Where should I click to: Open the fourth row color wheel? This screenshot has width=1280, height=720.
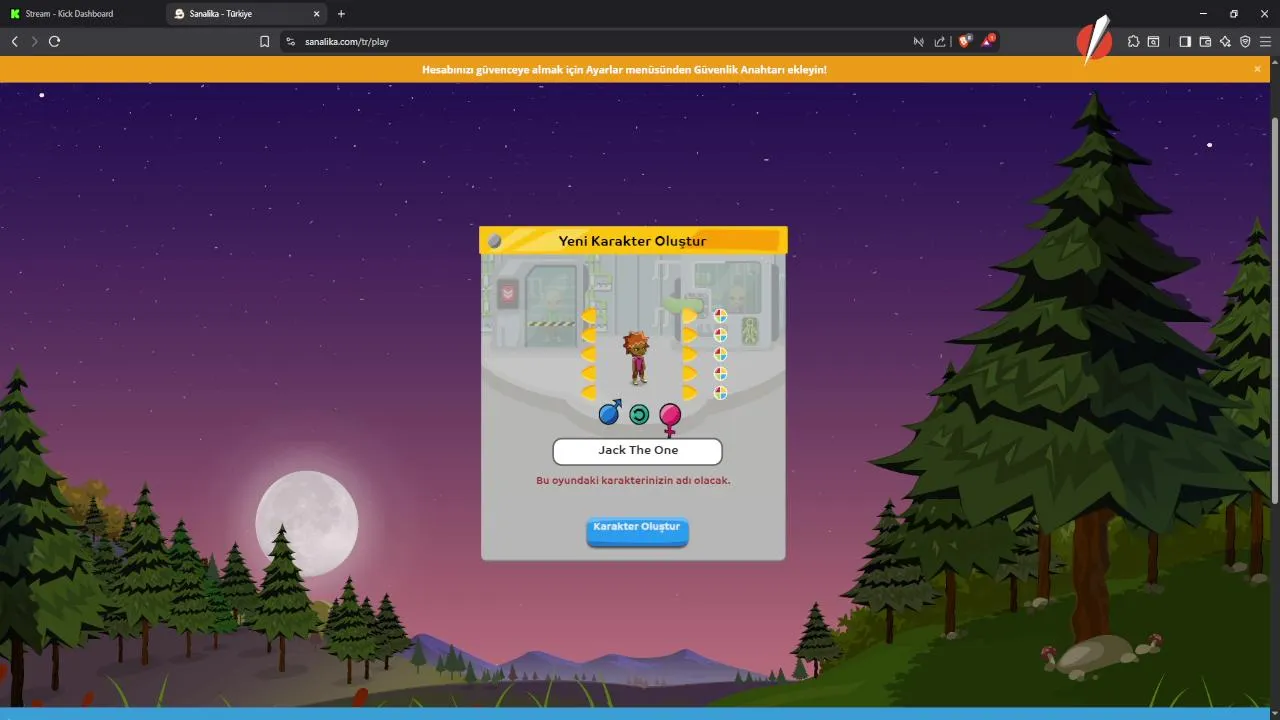pos(720,373)
